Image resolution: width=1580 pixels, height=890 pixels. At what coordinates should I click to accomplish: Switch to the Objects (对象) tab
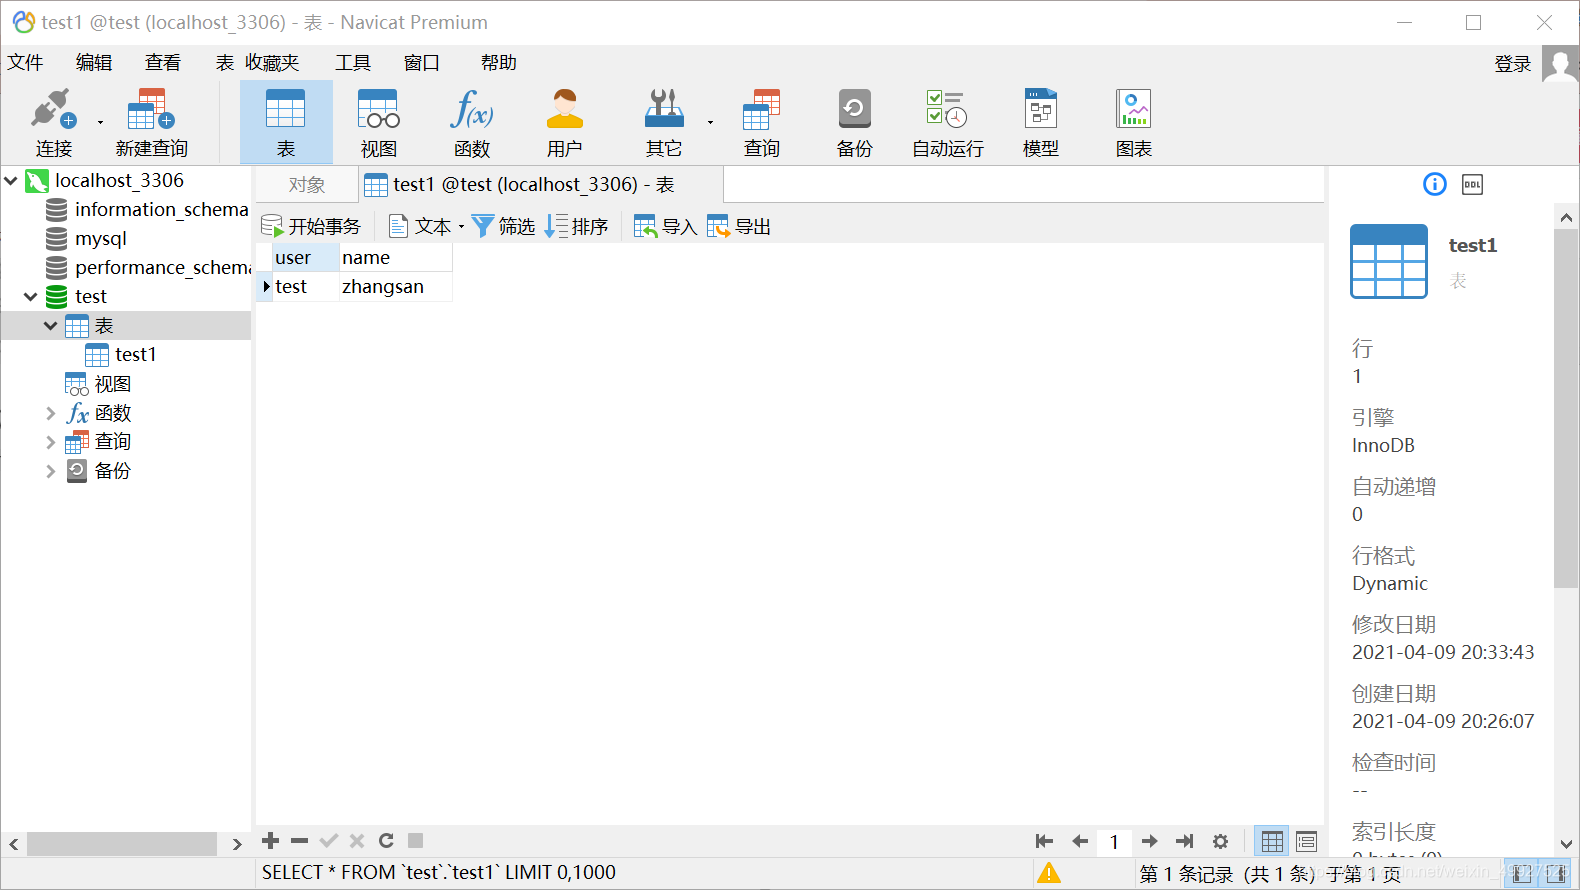point(307,185)
